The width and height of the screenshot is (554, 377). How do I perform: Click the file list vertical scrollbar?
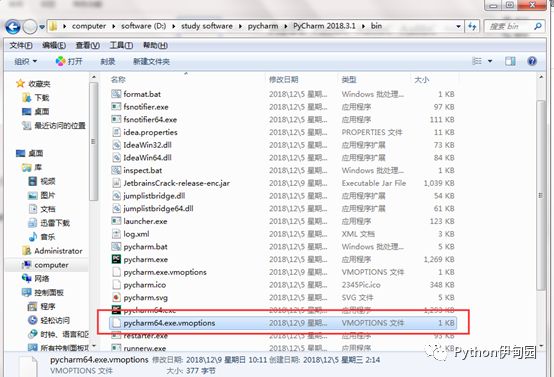(x=541, y=196)
